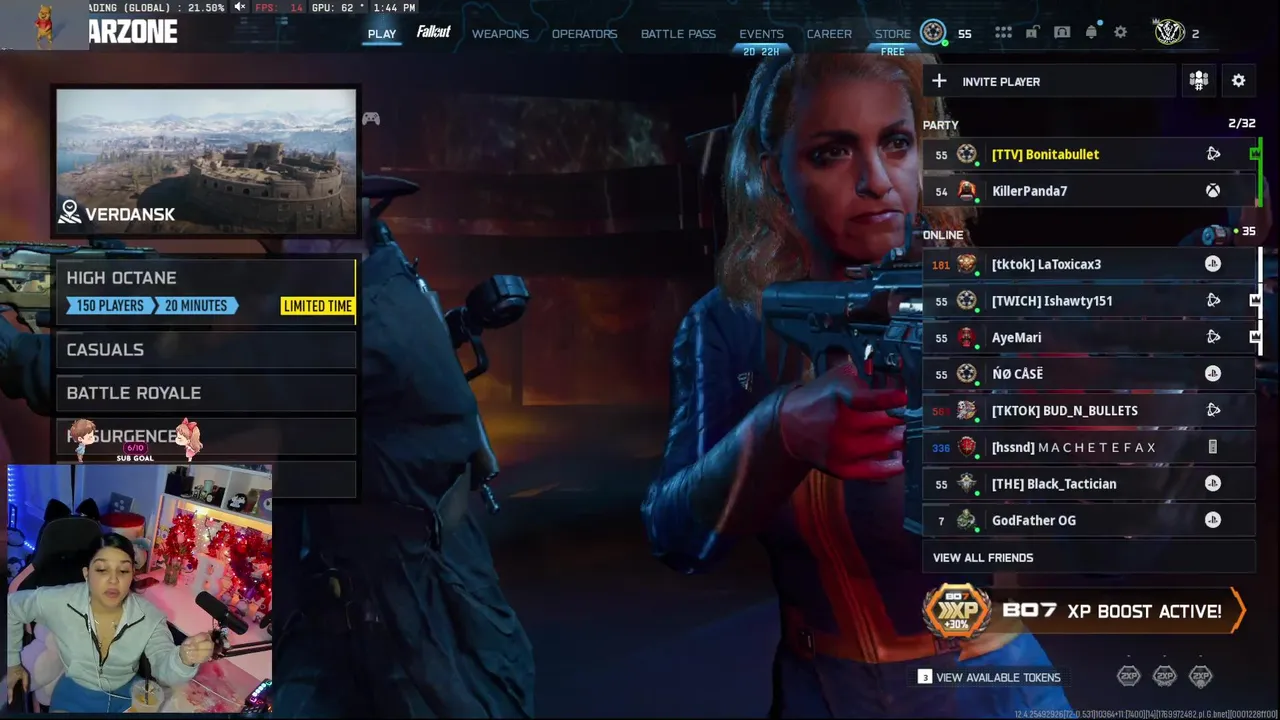This screenshot has width=1280, height=720.
Task: Click the clan emblem in top bar
Action: [x=1169, y=33]
